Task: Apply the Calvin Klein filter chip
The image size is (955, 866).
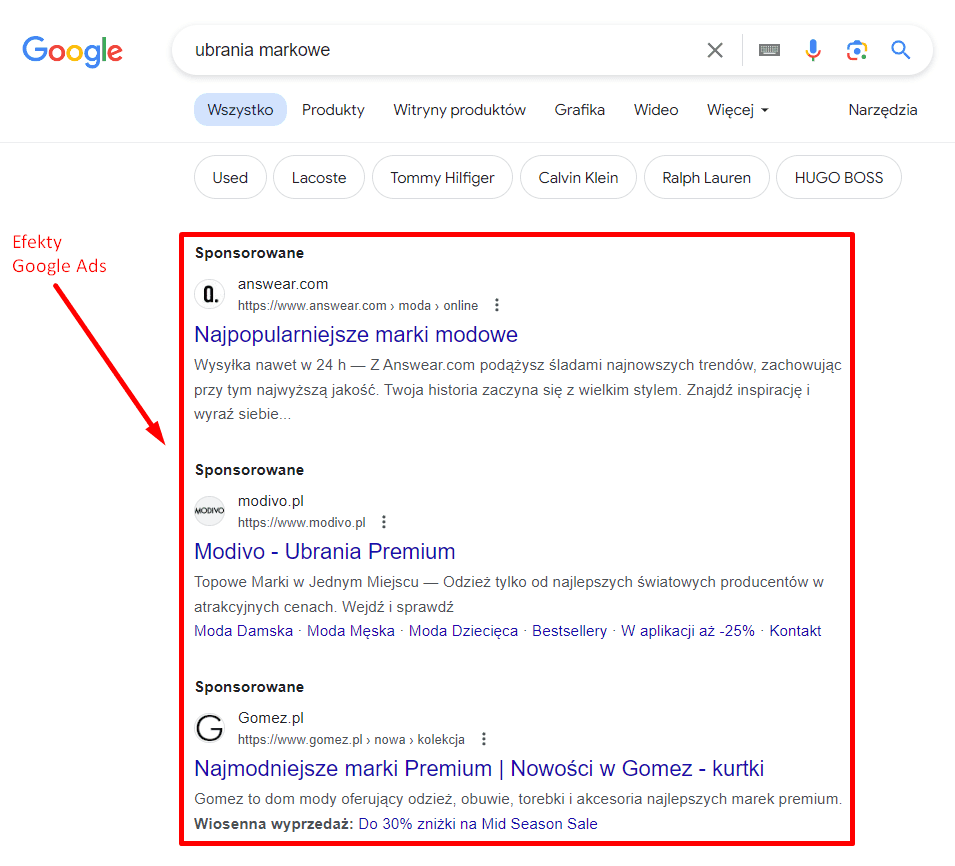Action: click(x=578, y=177)
